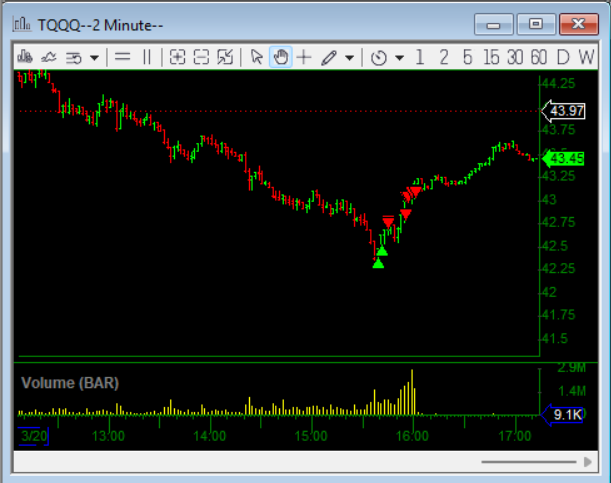Click the zoom in icon
This screenshot has height=483, width=611.
(177, 57)
